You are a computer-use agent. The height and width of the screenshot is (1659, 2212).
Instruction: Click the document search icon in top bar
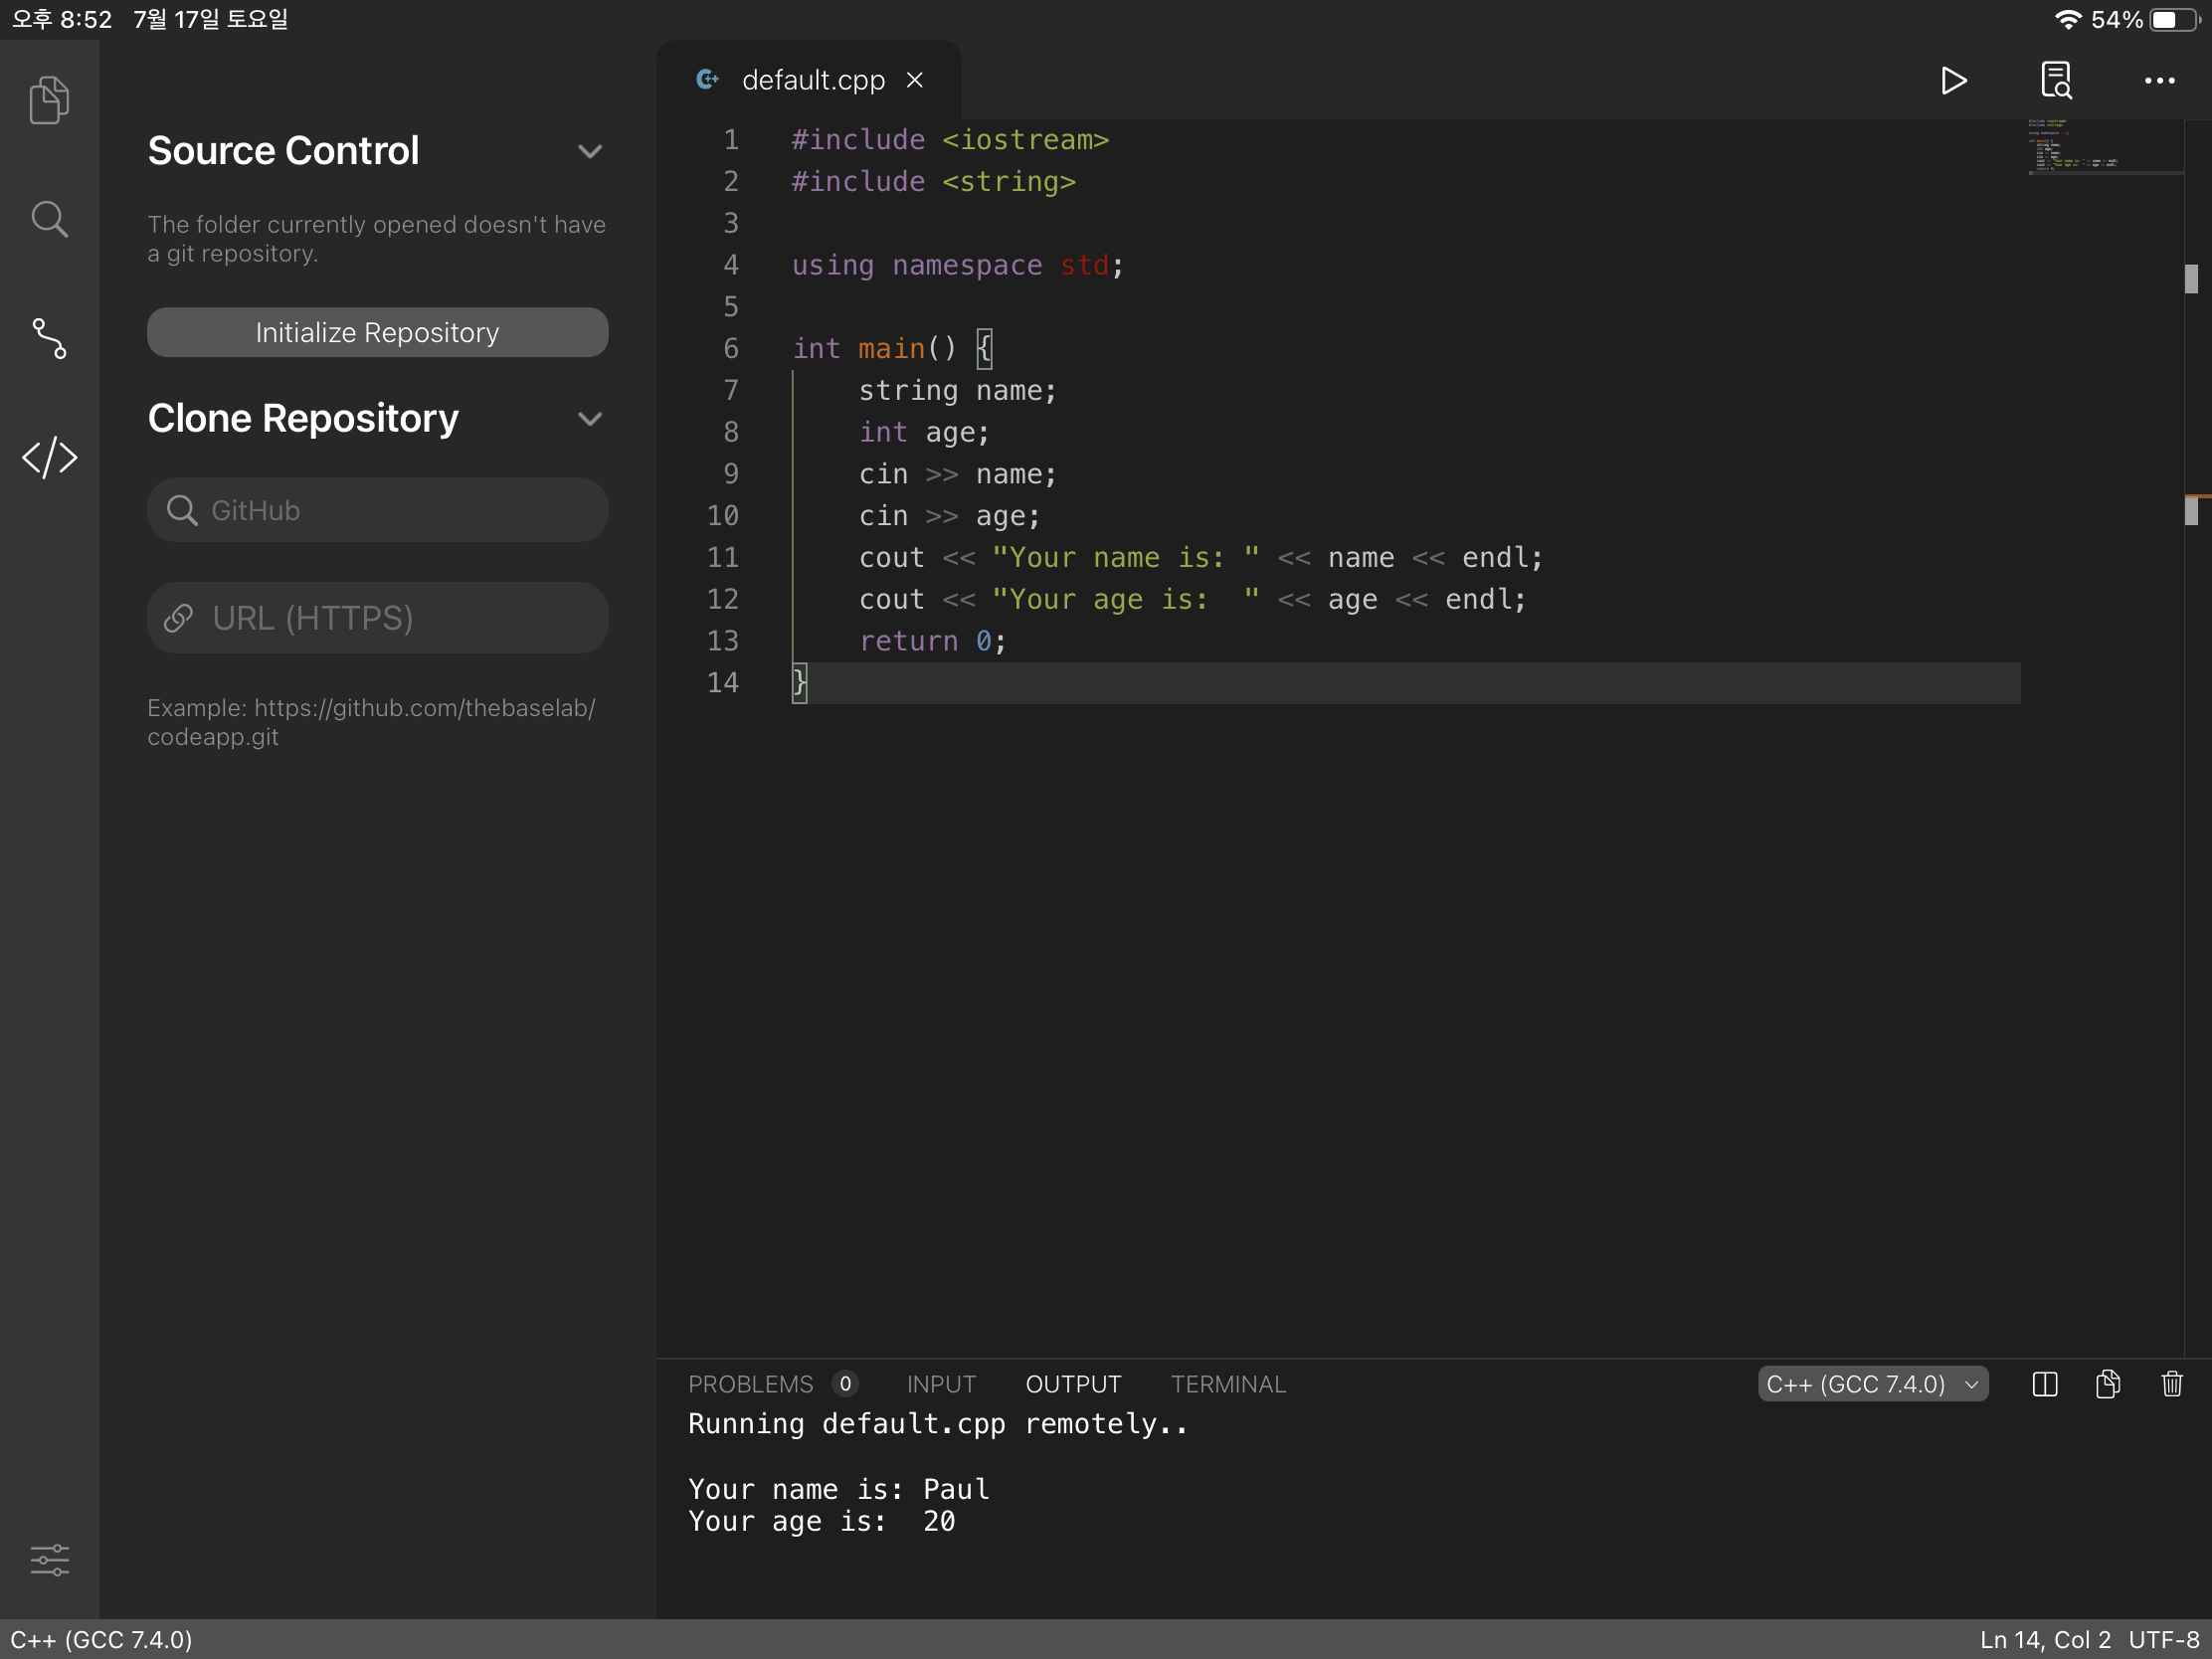pyautogui.click(x=2056, y=80)
